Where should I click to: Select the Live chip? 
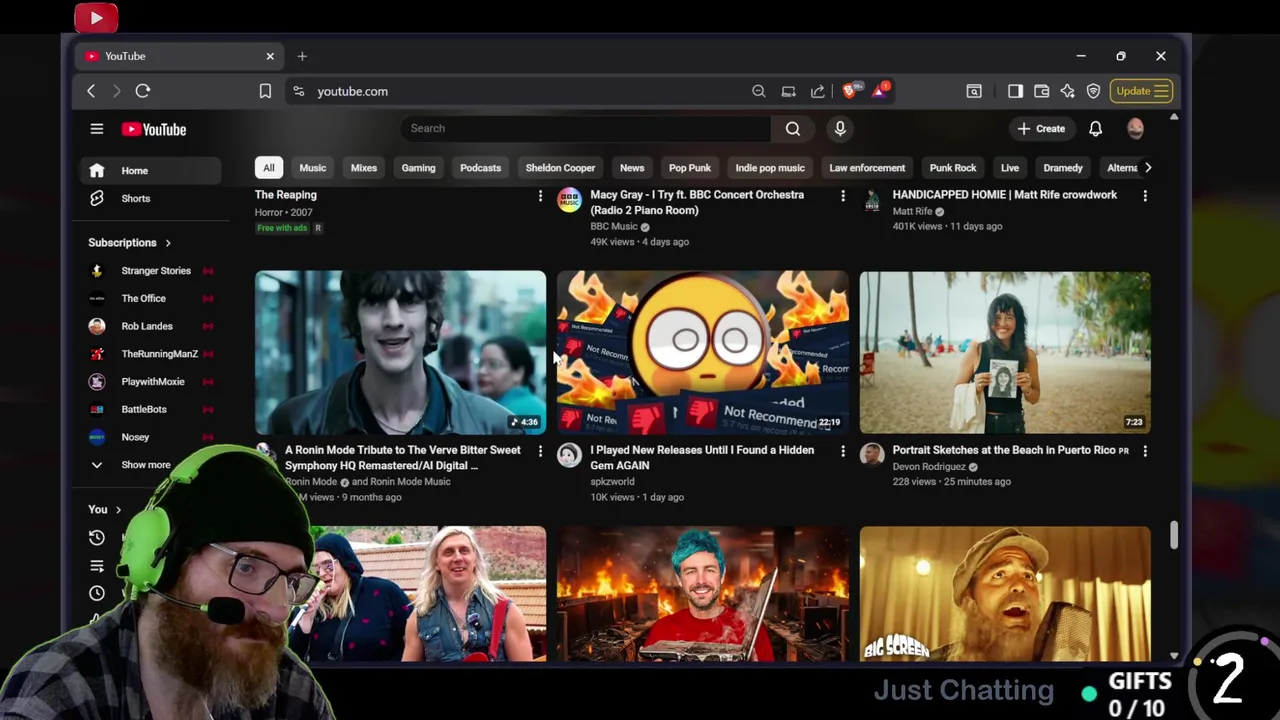coord(1010,168)
